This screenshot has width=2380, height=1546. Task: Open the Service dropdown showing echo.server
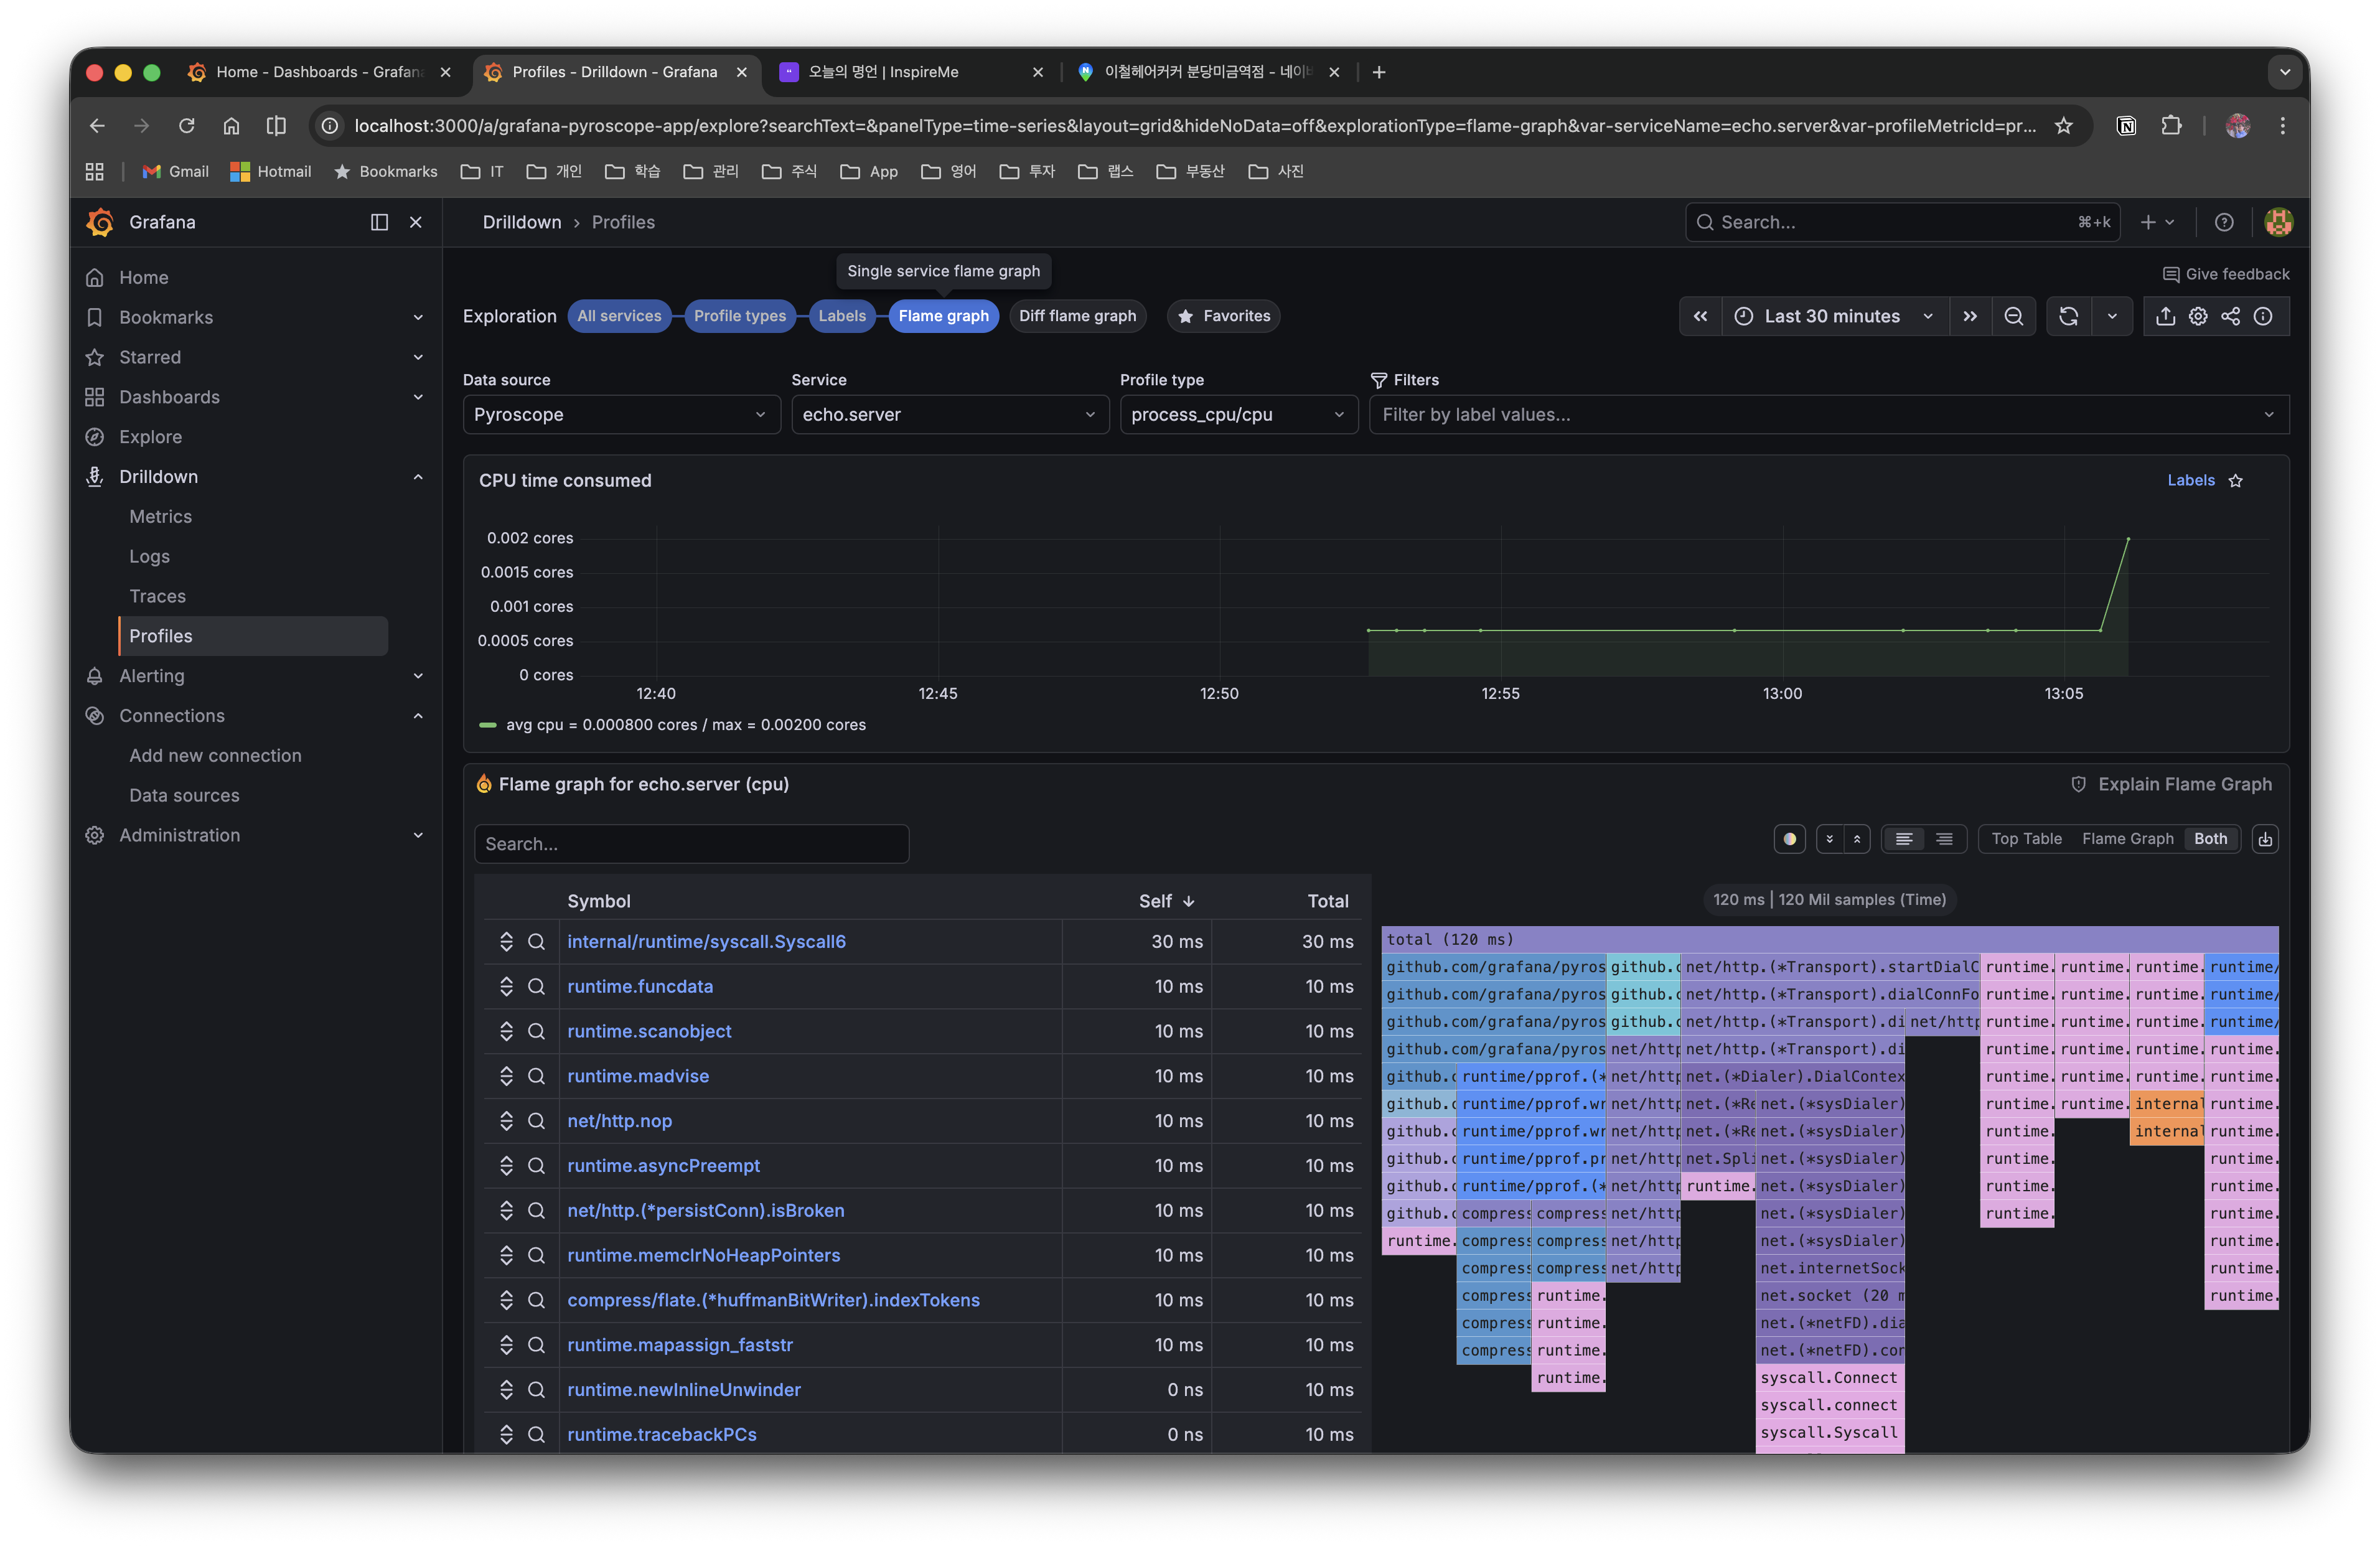tap(949, 414)
